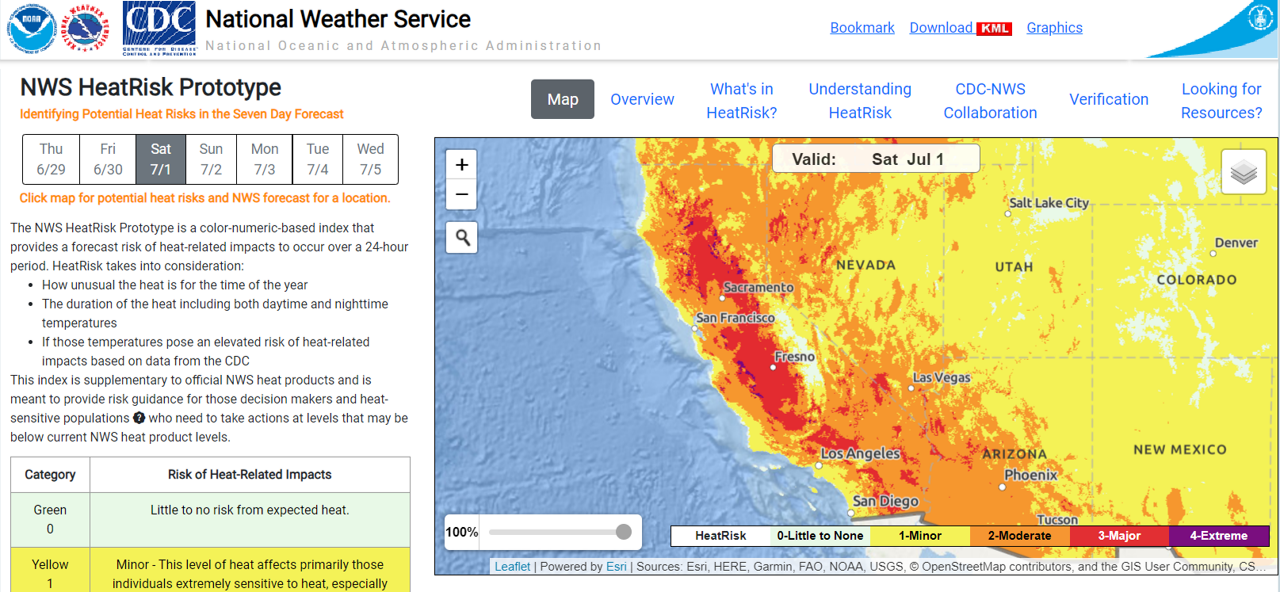The image size is (1280, 592).
Task: Click Sacramento on the map
Action: 723,296
